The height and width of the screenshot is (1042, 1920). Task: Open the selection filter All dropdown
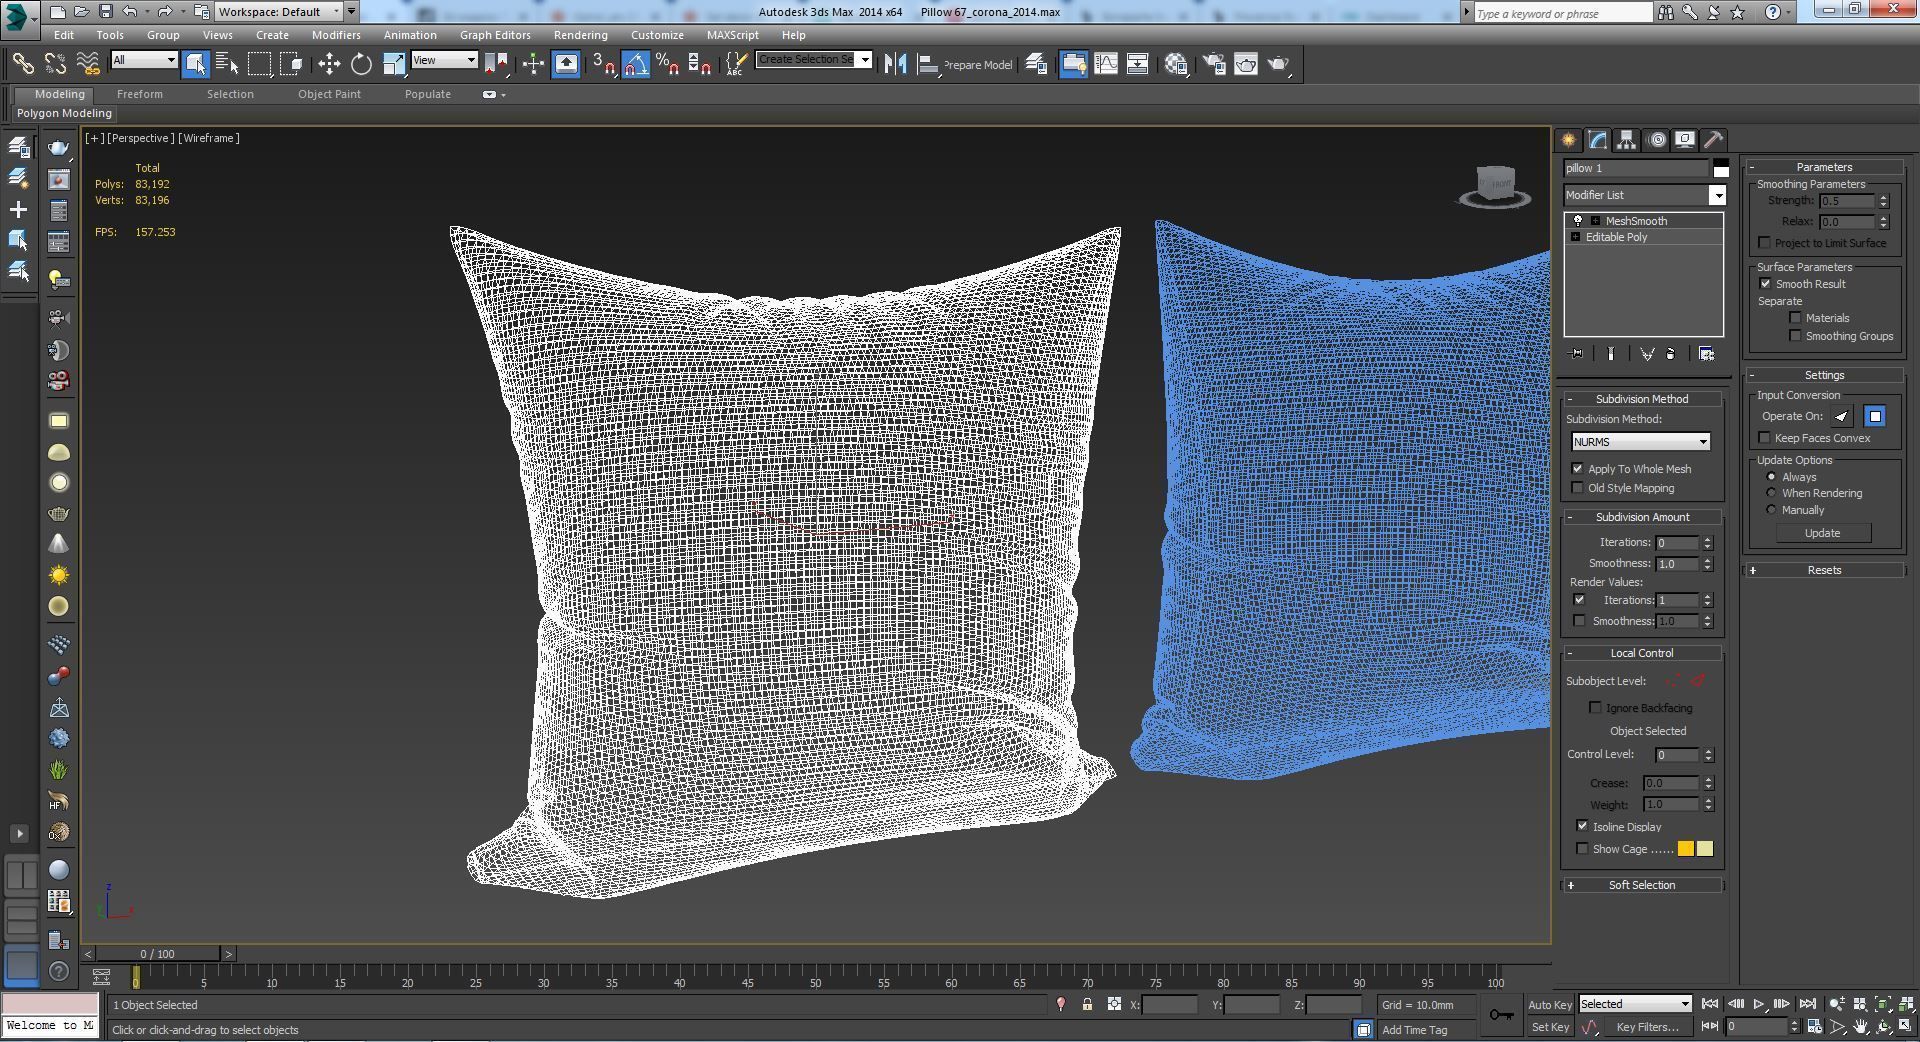144,60
